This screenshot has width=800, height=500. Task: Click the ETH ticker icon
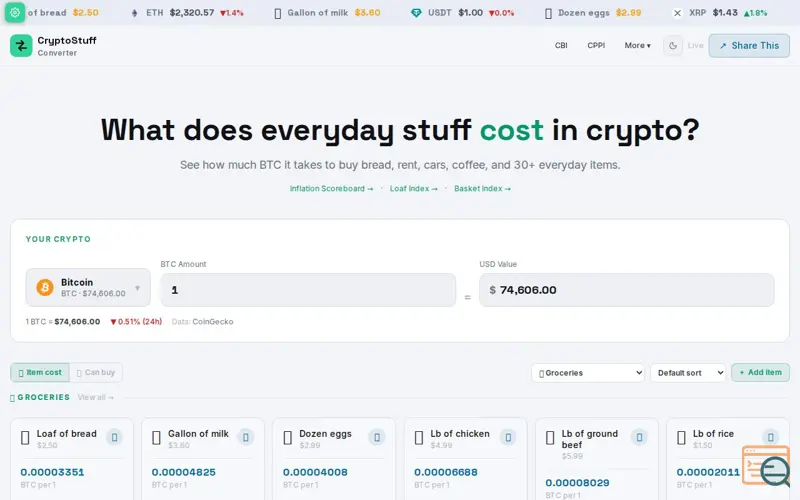135,13
